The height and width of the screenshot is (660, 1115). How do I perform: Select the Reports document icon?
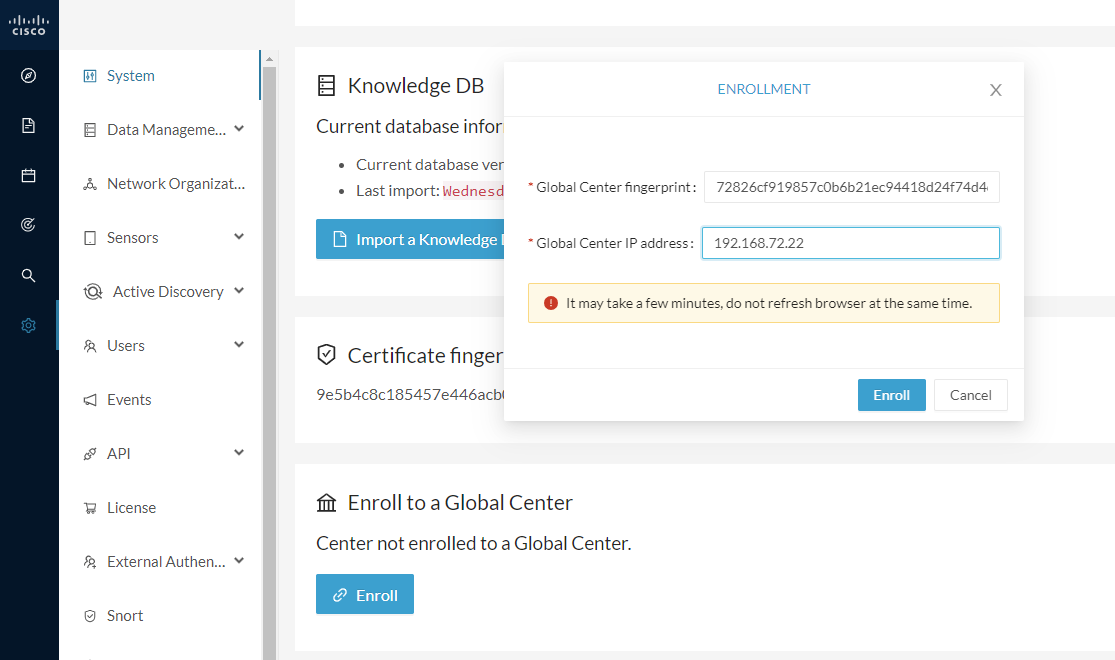click(x=27, y=125)
